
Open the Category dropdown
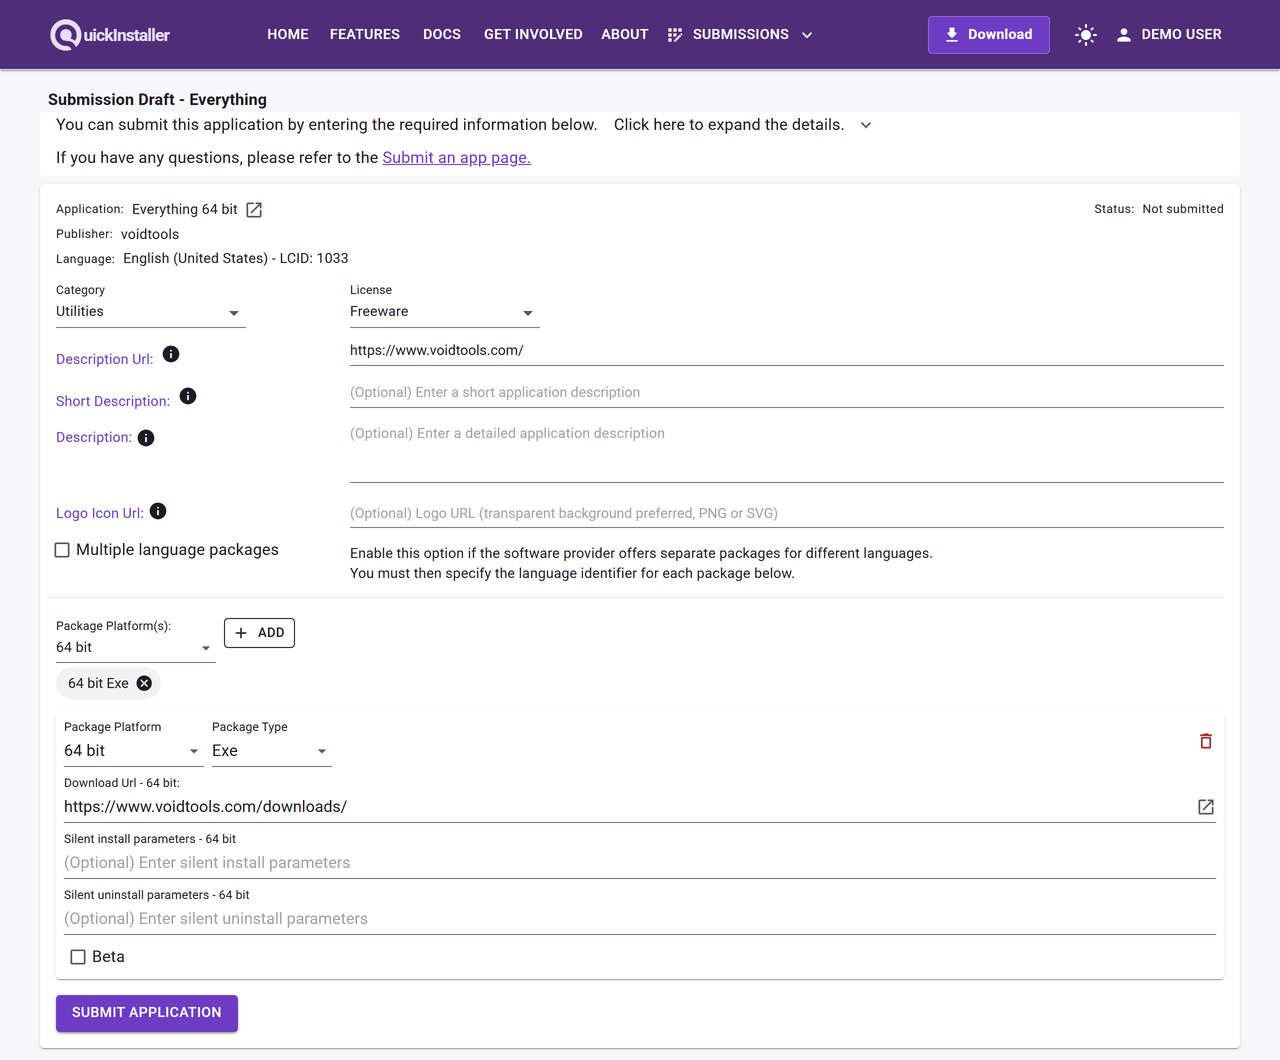[x=151, y=312]
